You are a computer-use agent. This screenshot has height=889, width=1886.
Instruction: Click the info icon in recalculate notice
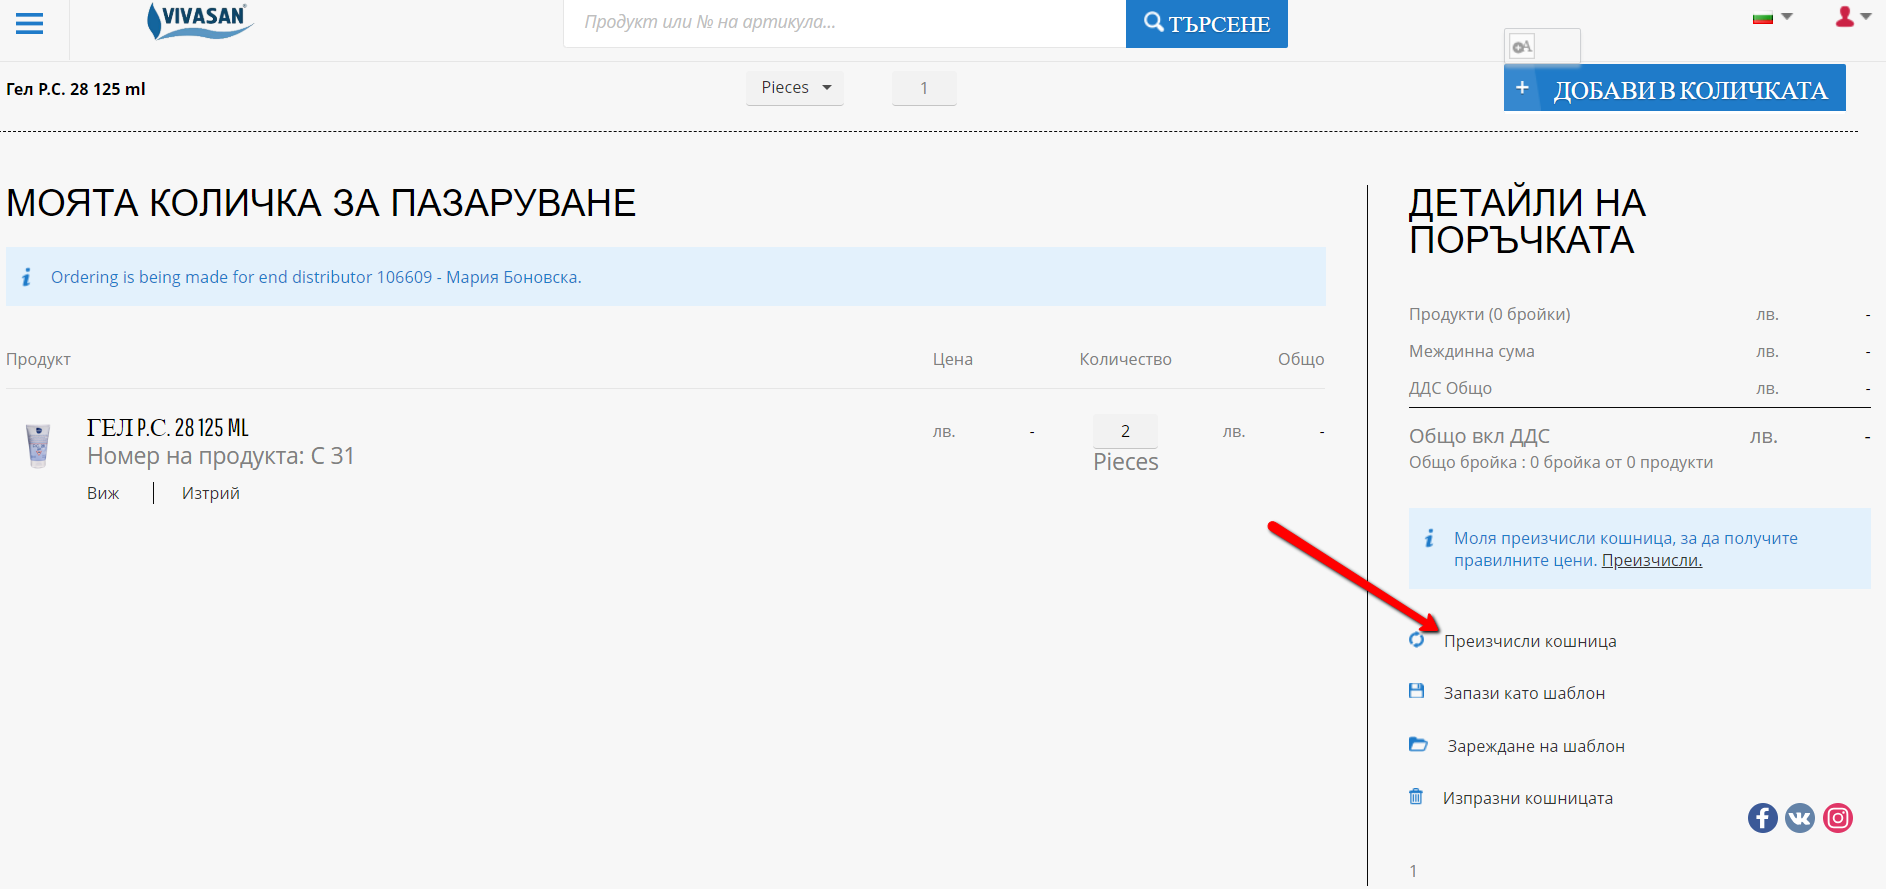coord(1430,538)
